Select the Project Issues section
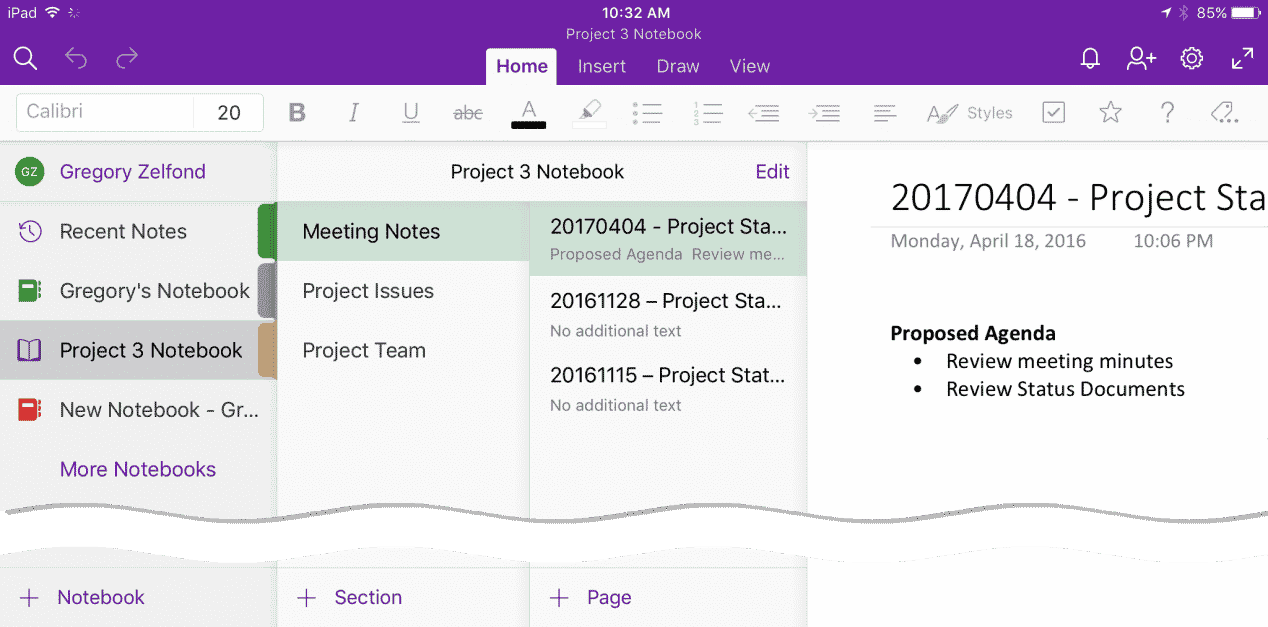Viewport: 1268px width, 627px height. (x=366, y=291)
